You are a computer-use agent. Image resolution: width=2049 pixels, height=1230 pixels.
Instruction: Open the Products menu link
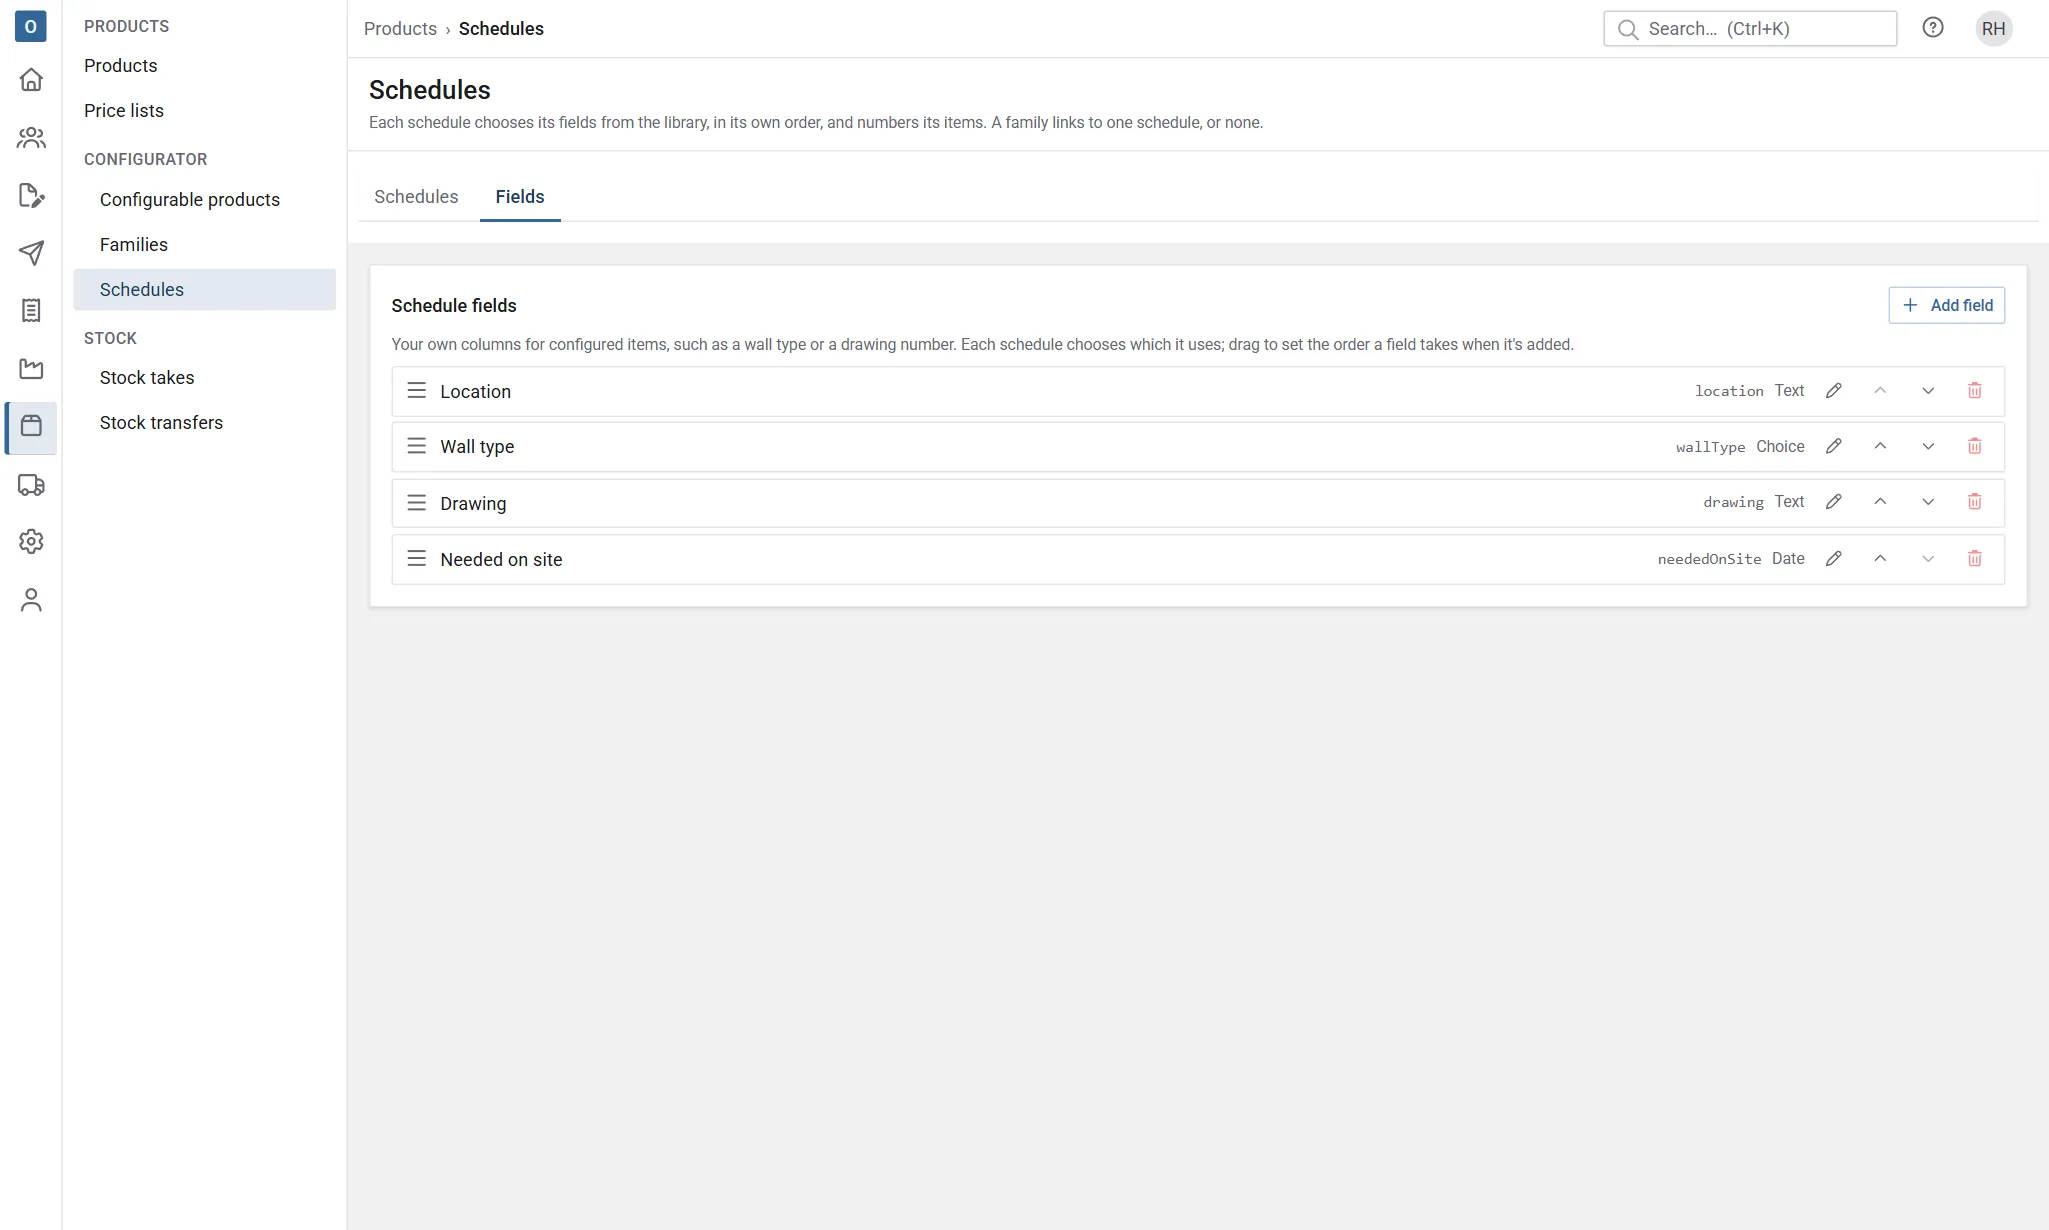pyautogui.click(x=121, y=66)
